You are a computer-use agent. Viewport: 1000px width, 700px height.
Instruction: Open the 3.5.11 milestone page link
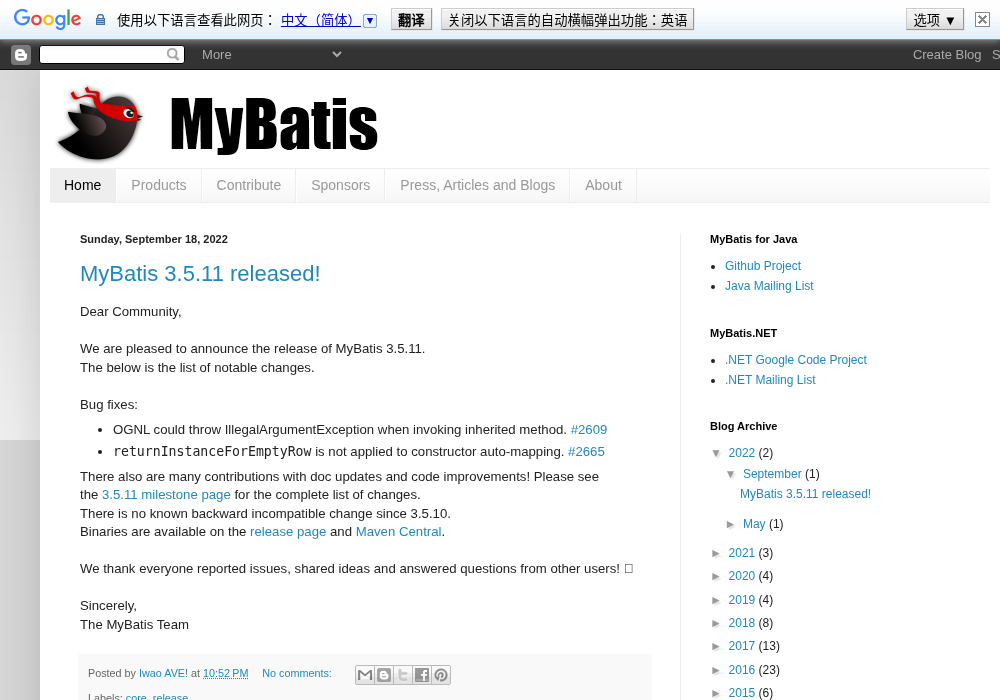(166, 495)
